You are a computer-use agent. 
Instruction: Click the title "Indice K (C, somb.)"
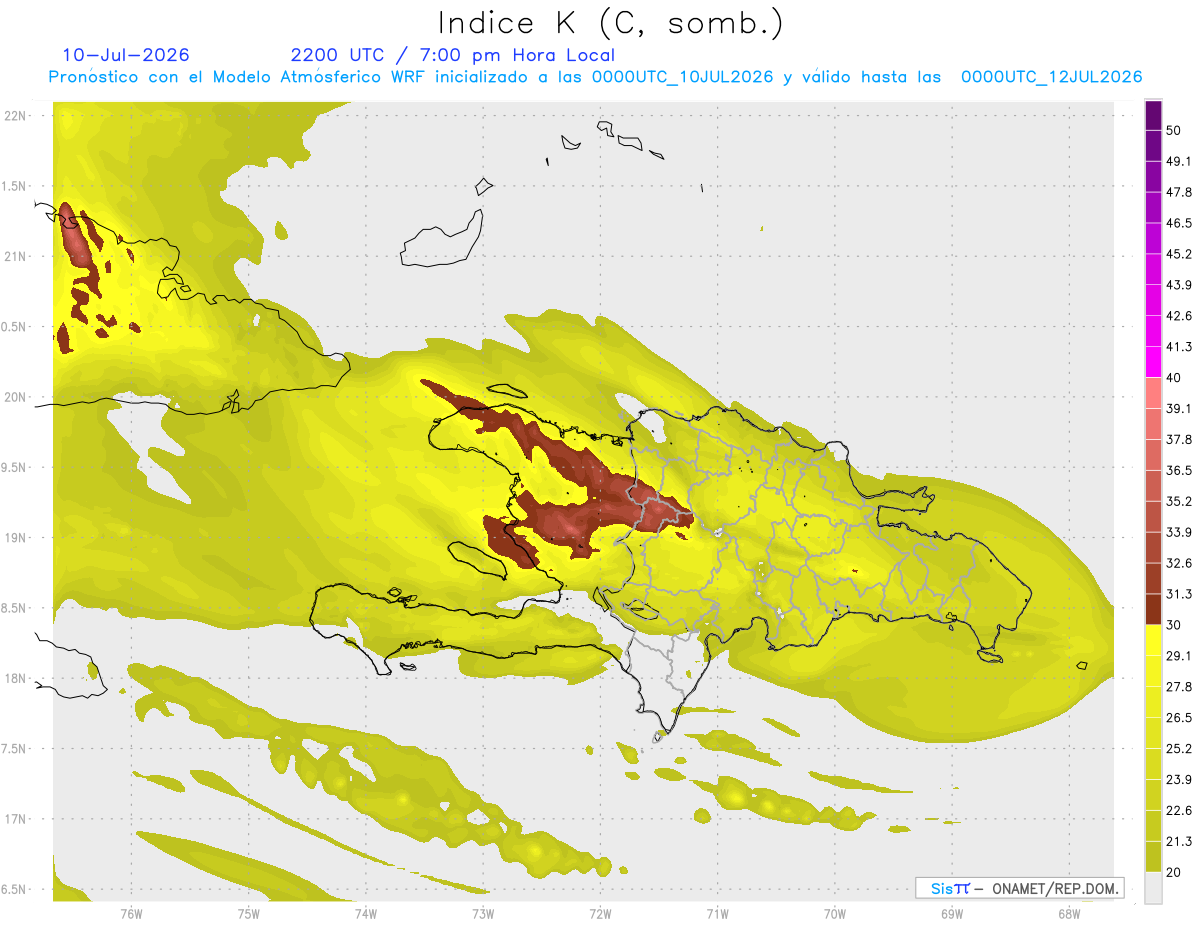click(610, 23)
